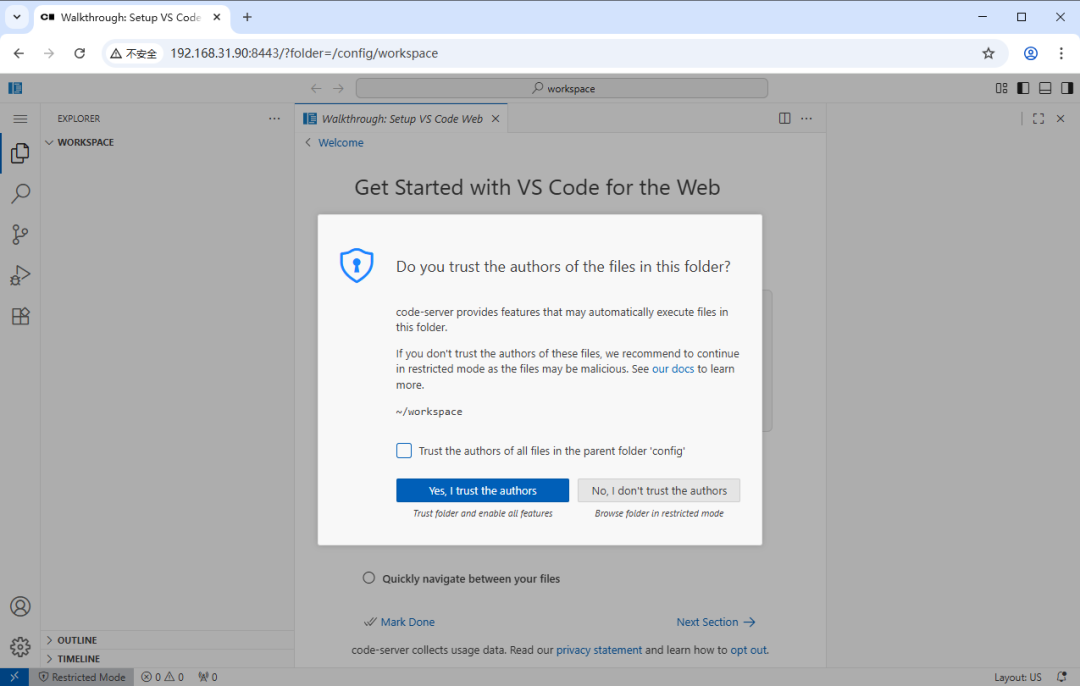Collapse the WORKSPACE folder tree
This screenshot has height=686, width=1080.
85,142
